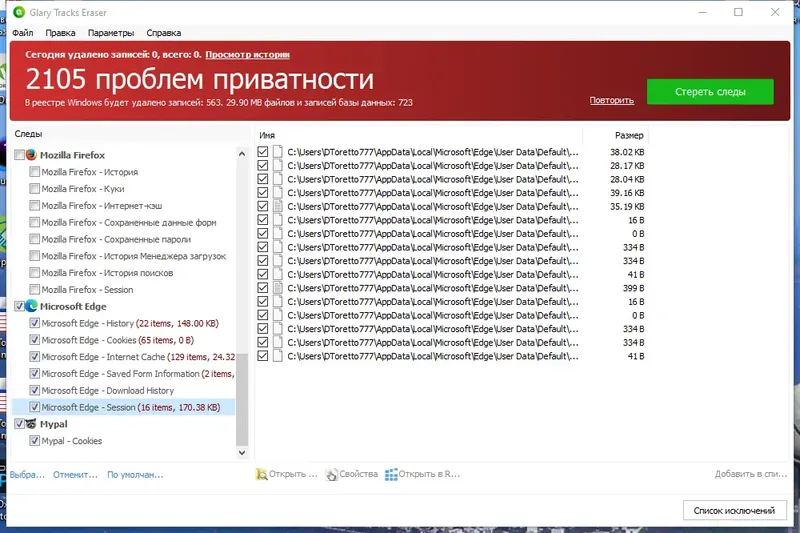This screenshot has height=533, width=800.
Task: Click file icon of the 38.02 KB entry
Action: click(x=278, y=151)
